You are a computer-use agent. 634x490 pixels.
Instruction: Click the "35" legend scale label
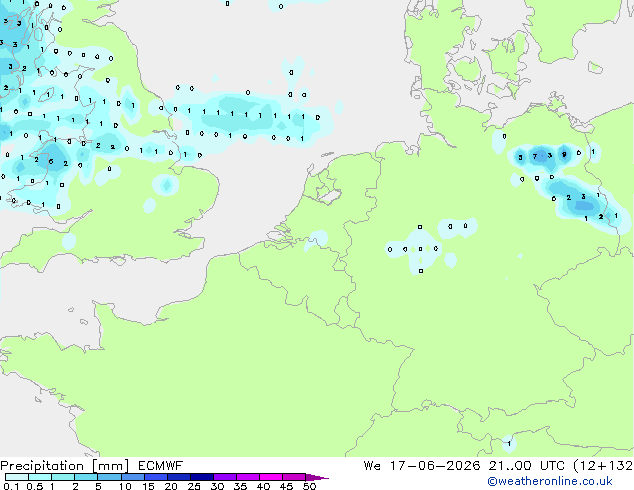click(240, 486)
